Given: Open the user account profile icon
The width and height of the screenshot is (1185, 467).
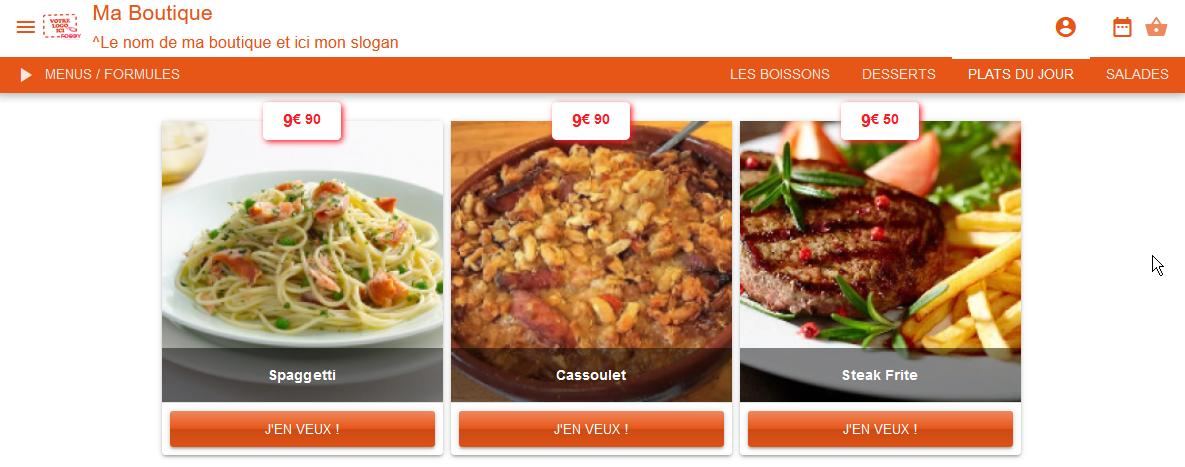Looking at the screenshot, I should point(1066,27).
